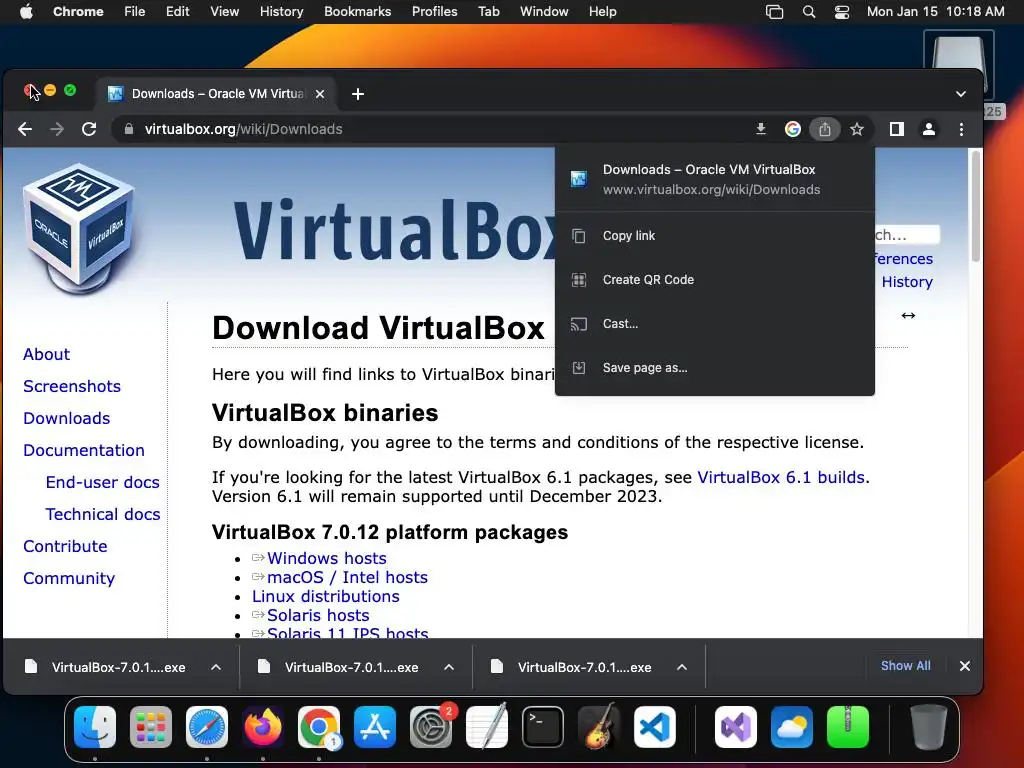Reload the VirtualBox downloads page

tap(89, 129)
